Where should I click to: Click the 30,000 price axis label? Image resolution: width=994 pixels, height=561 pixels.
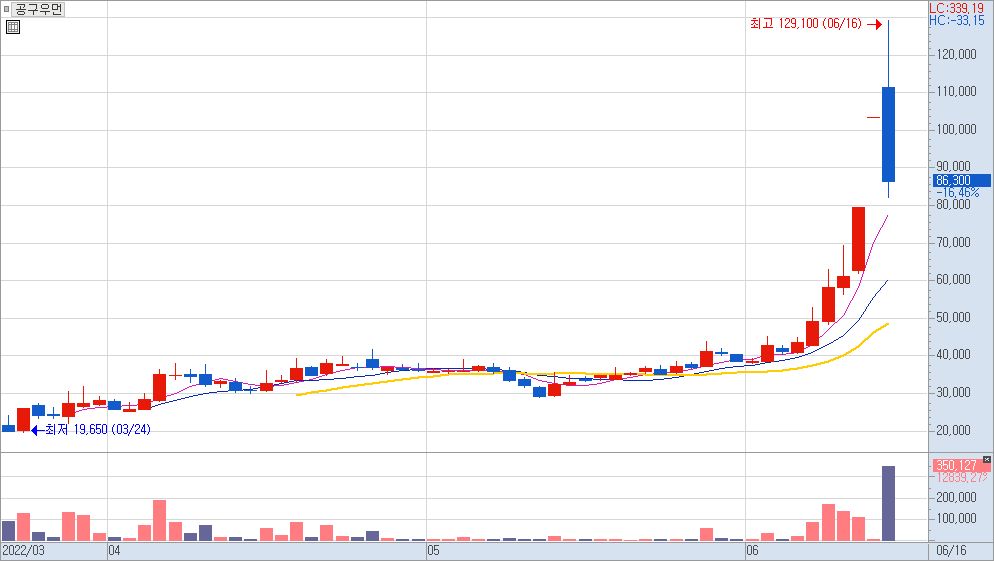click(953, 392)
